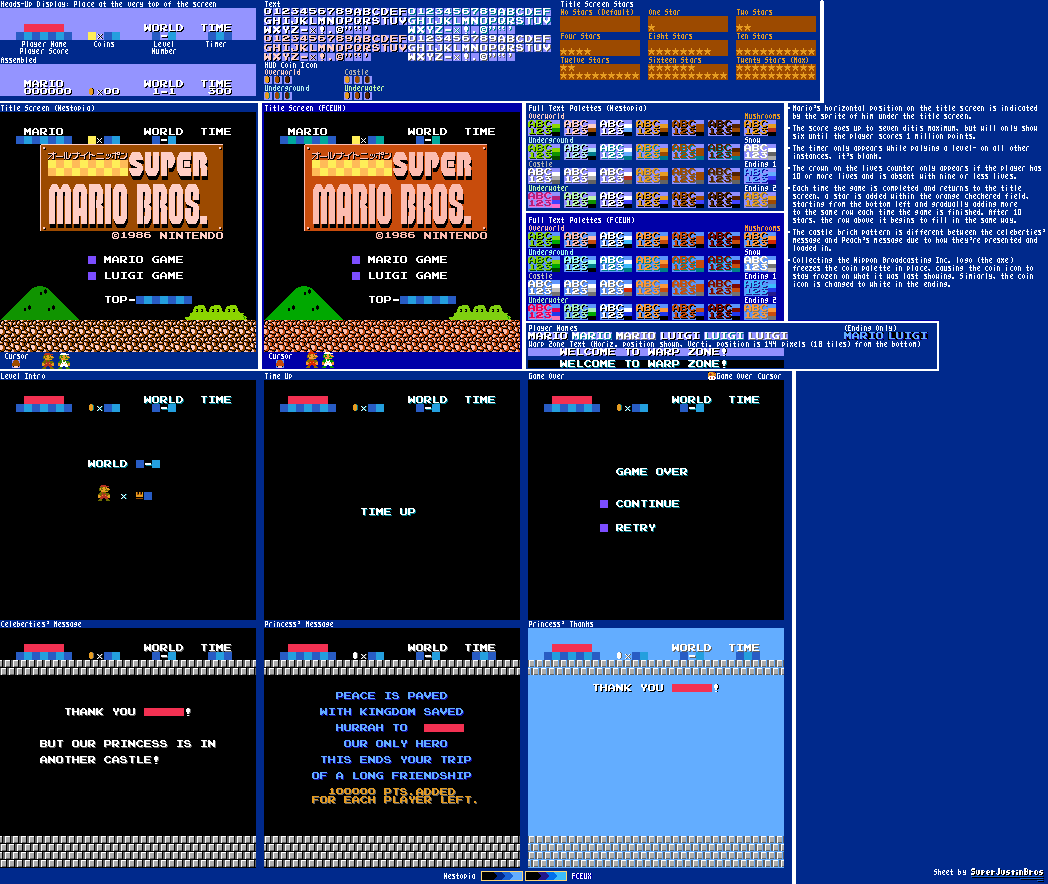Click LUIGI GAME text in FCEUX title screen
This screenshot has width=1048, height=884.
point(408,275)
